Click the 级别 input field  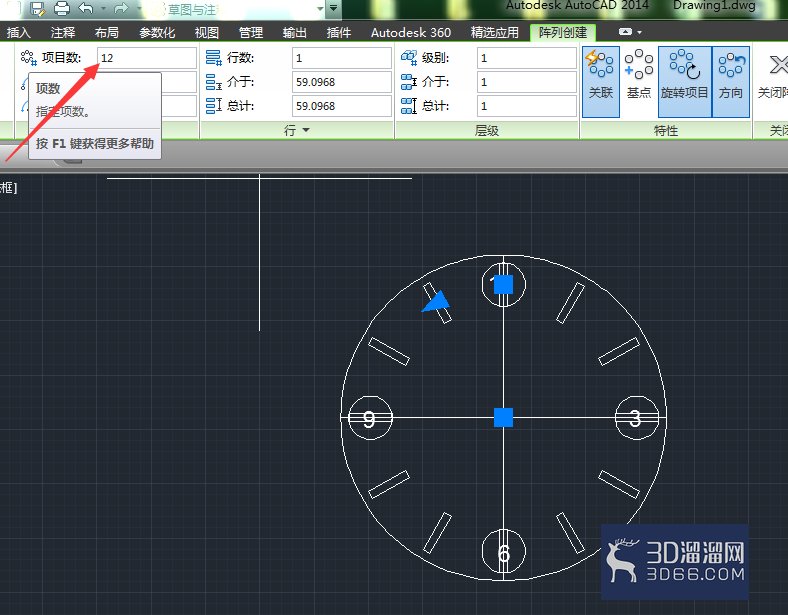(x=527, y=58)
